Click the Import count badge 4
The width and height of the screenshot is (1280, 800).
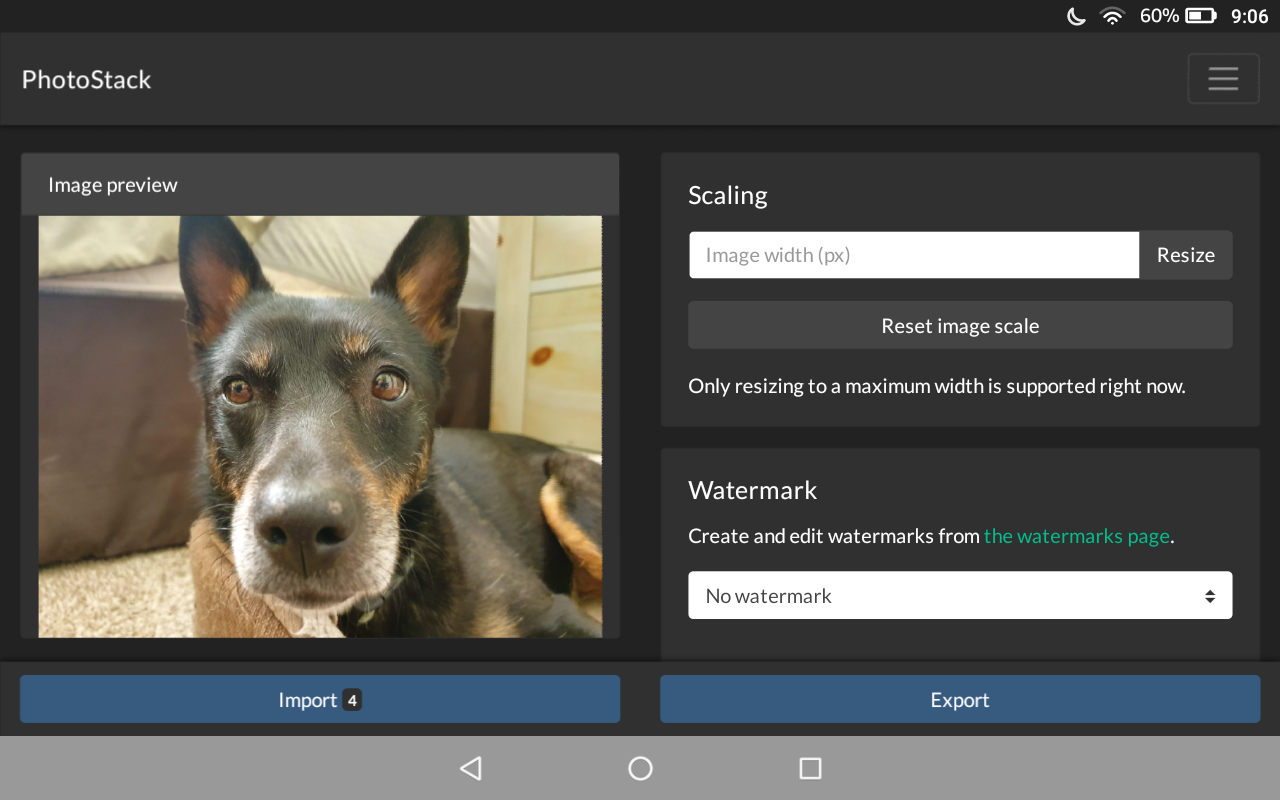(x=352, y=700)
